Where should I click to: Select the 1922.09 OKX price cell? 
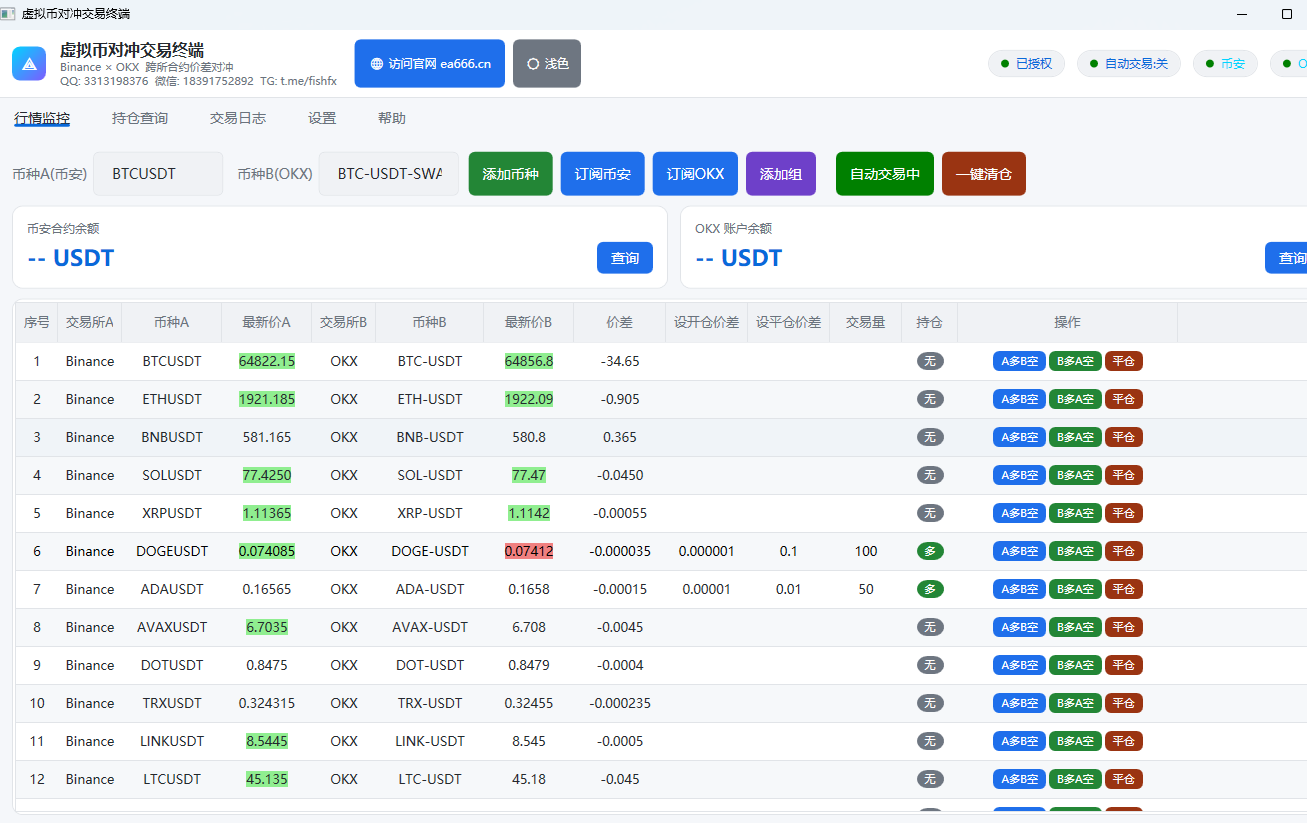tap(529, 399)
